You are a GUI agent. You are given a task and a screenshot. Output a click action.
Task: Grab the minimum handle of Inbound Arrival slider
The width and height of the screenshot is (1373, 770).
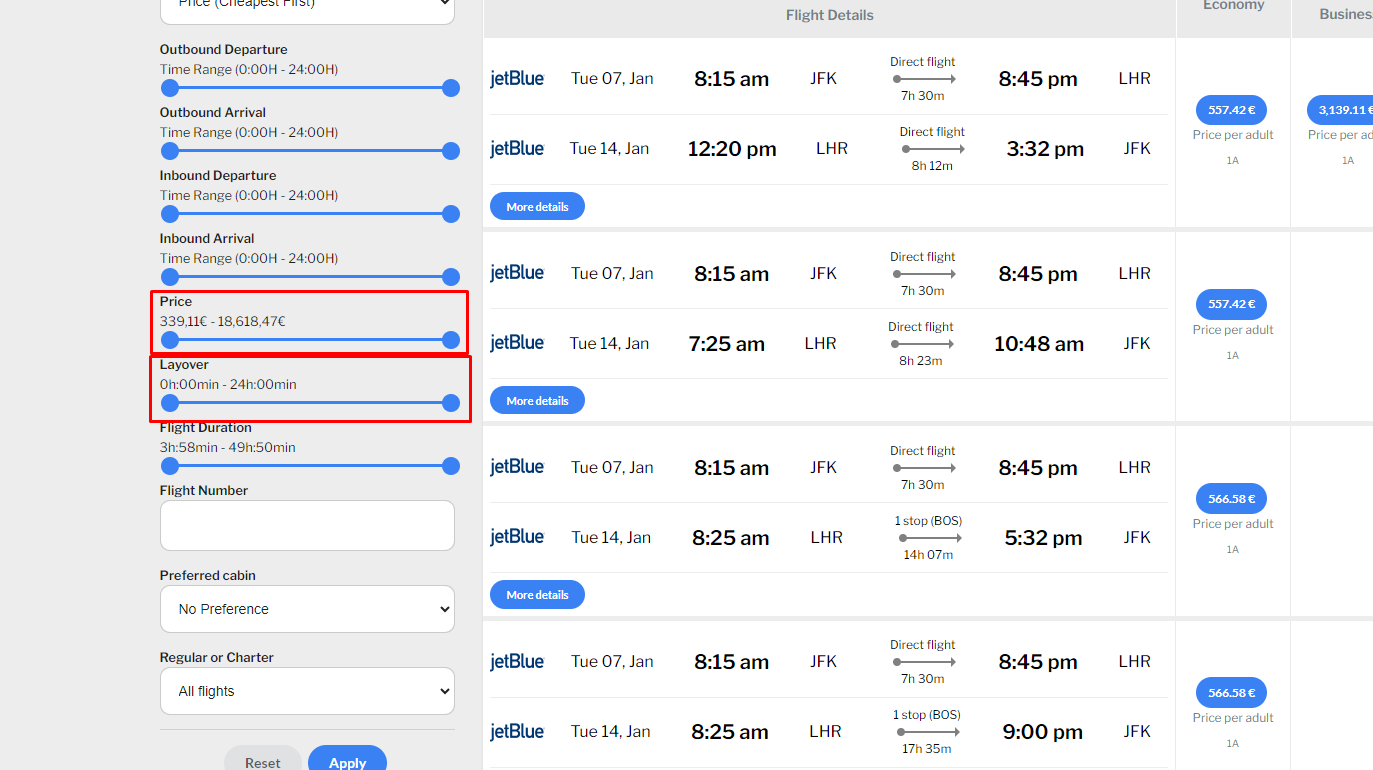pyautogui.click(x=170, y=277)
